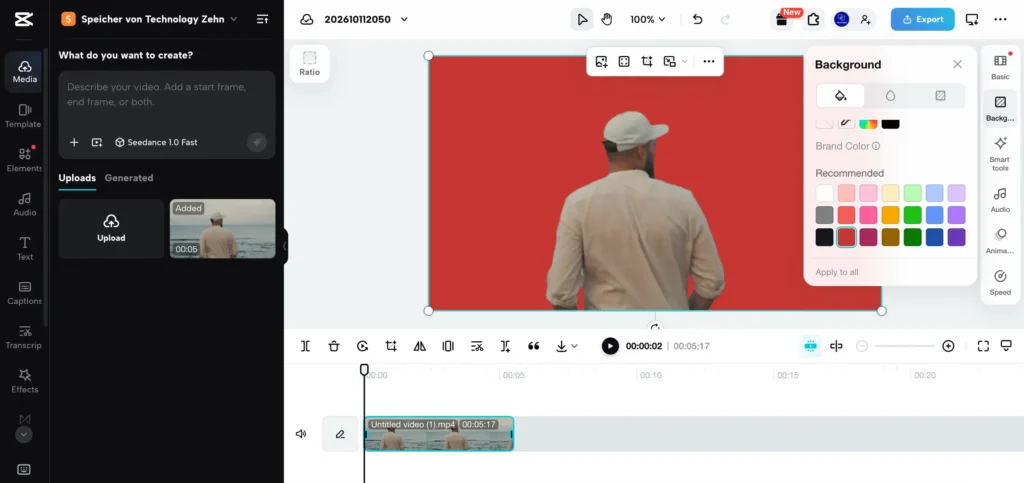This screenshot has width=1024, height=483.
Task: Open the Effects section
Action: pos(24,381)
